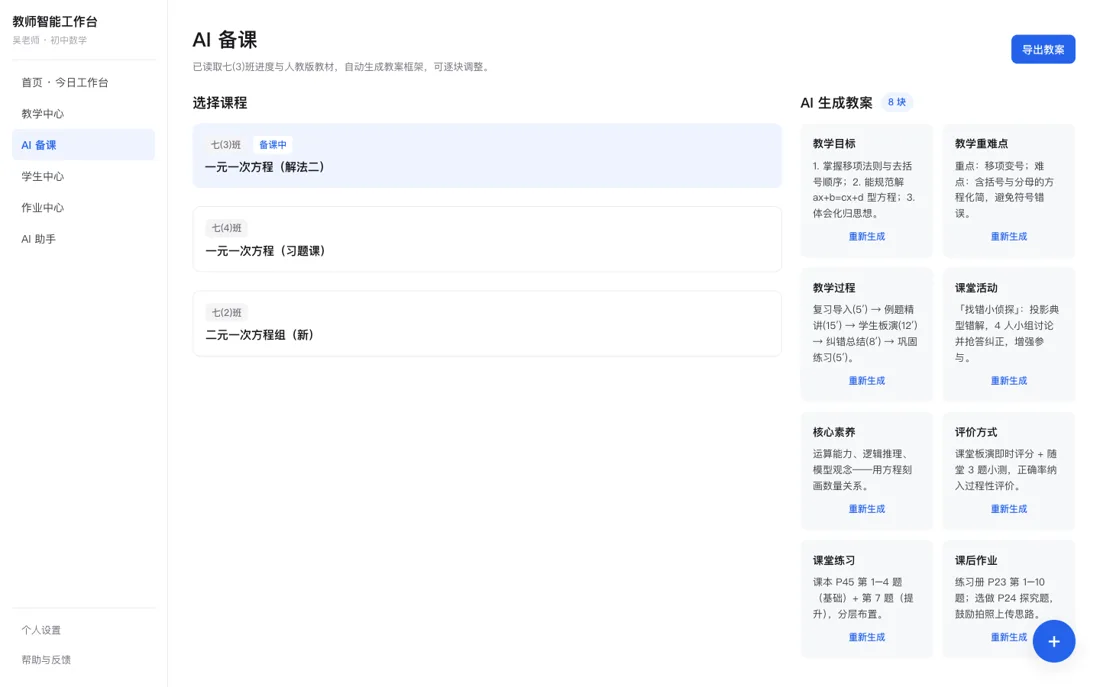Click the 掌握移项法则 objectives text
1100x687 pixels.
pyautogui.click(x=864, y=189)
